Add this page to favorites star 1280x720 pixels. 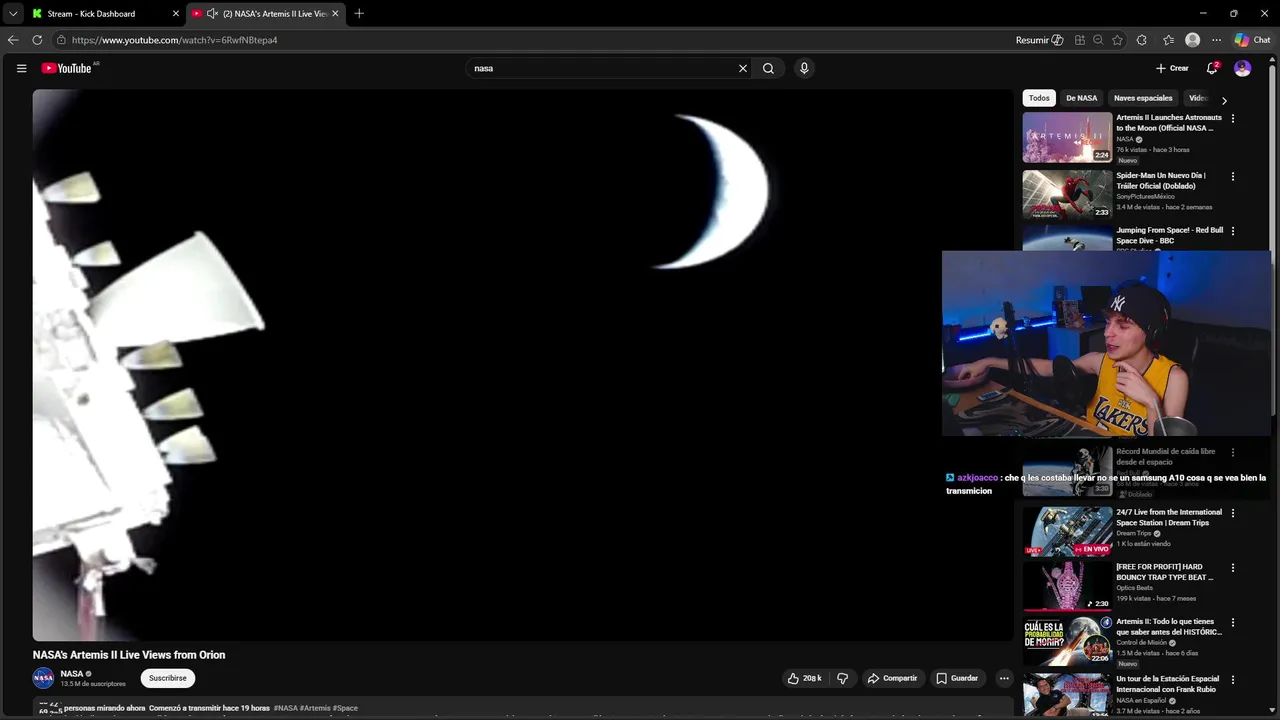[1117, 40]
